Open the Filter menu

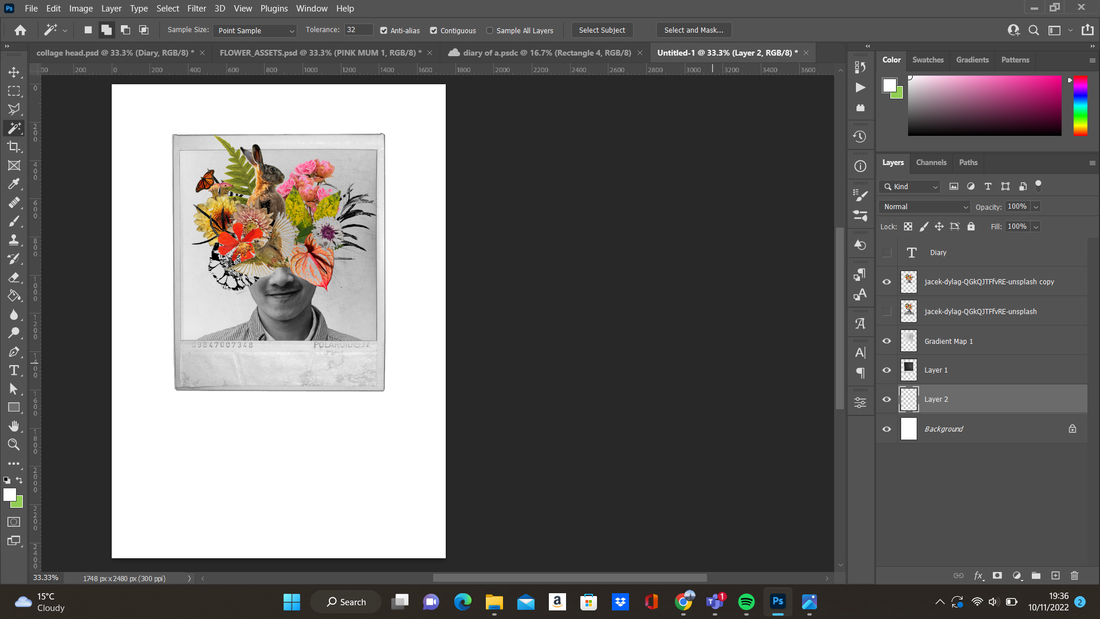[196, 8]
